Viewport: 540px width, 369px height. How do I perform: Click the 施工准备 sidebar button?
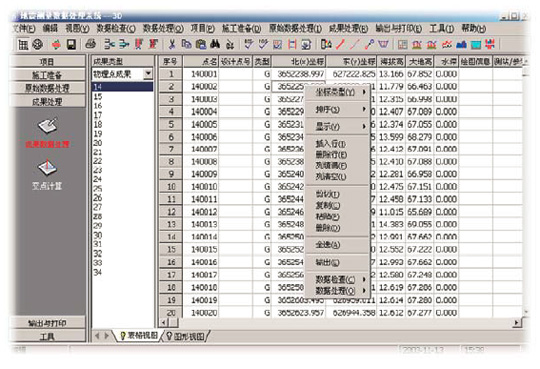point(47,75)
